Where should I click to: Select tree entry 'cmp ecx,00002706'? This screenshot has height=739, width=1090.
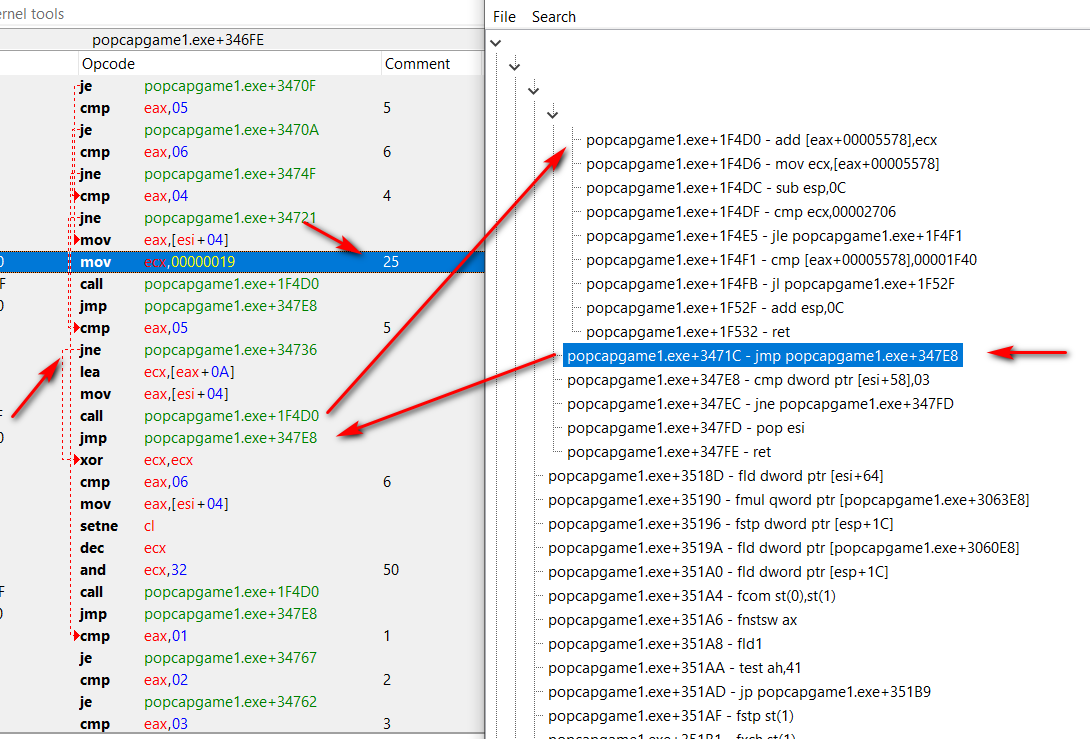[x=740, y=212]
